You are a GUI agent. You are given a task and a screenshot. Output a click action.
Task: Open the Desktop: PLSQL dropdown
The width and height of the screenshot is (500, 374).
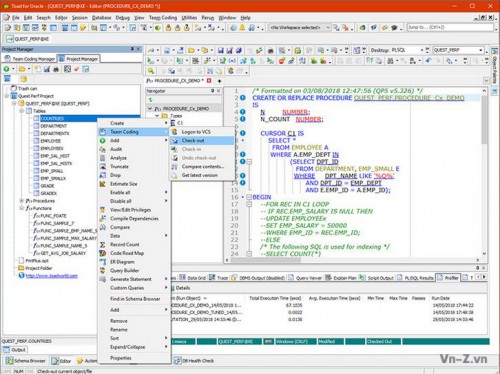(422, 50)
